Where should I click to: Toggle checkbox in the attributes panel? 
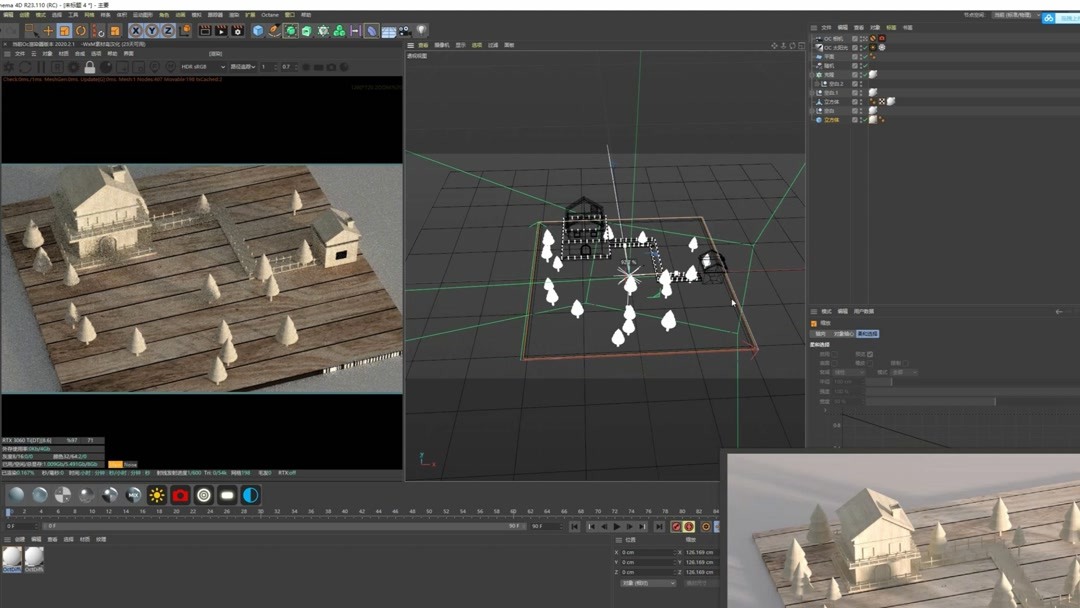tap(870, 354)
